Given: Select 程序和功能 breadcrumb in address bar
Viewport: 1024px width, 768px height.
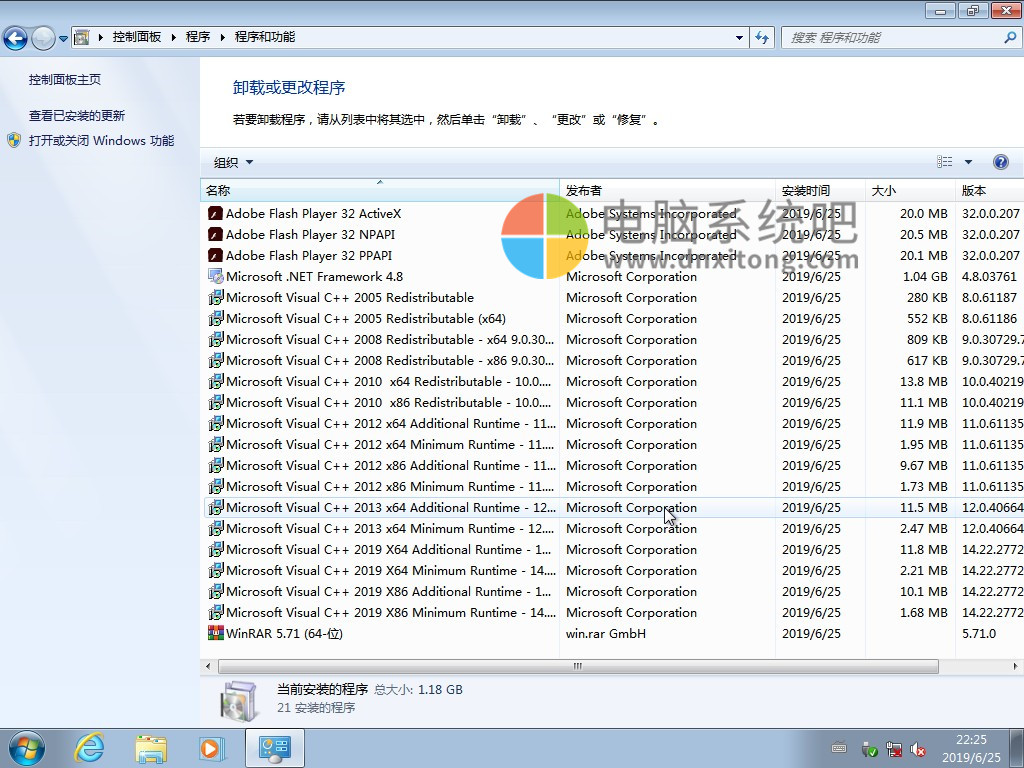Looking at the screenshot, I should click(x=264, y=37).
